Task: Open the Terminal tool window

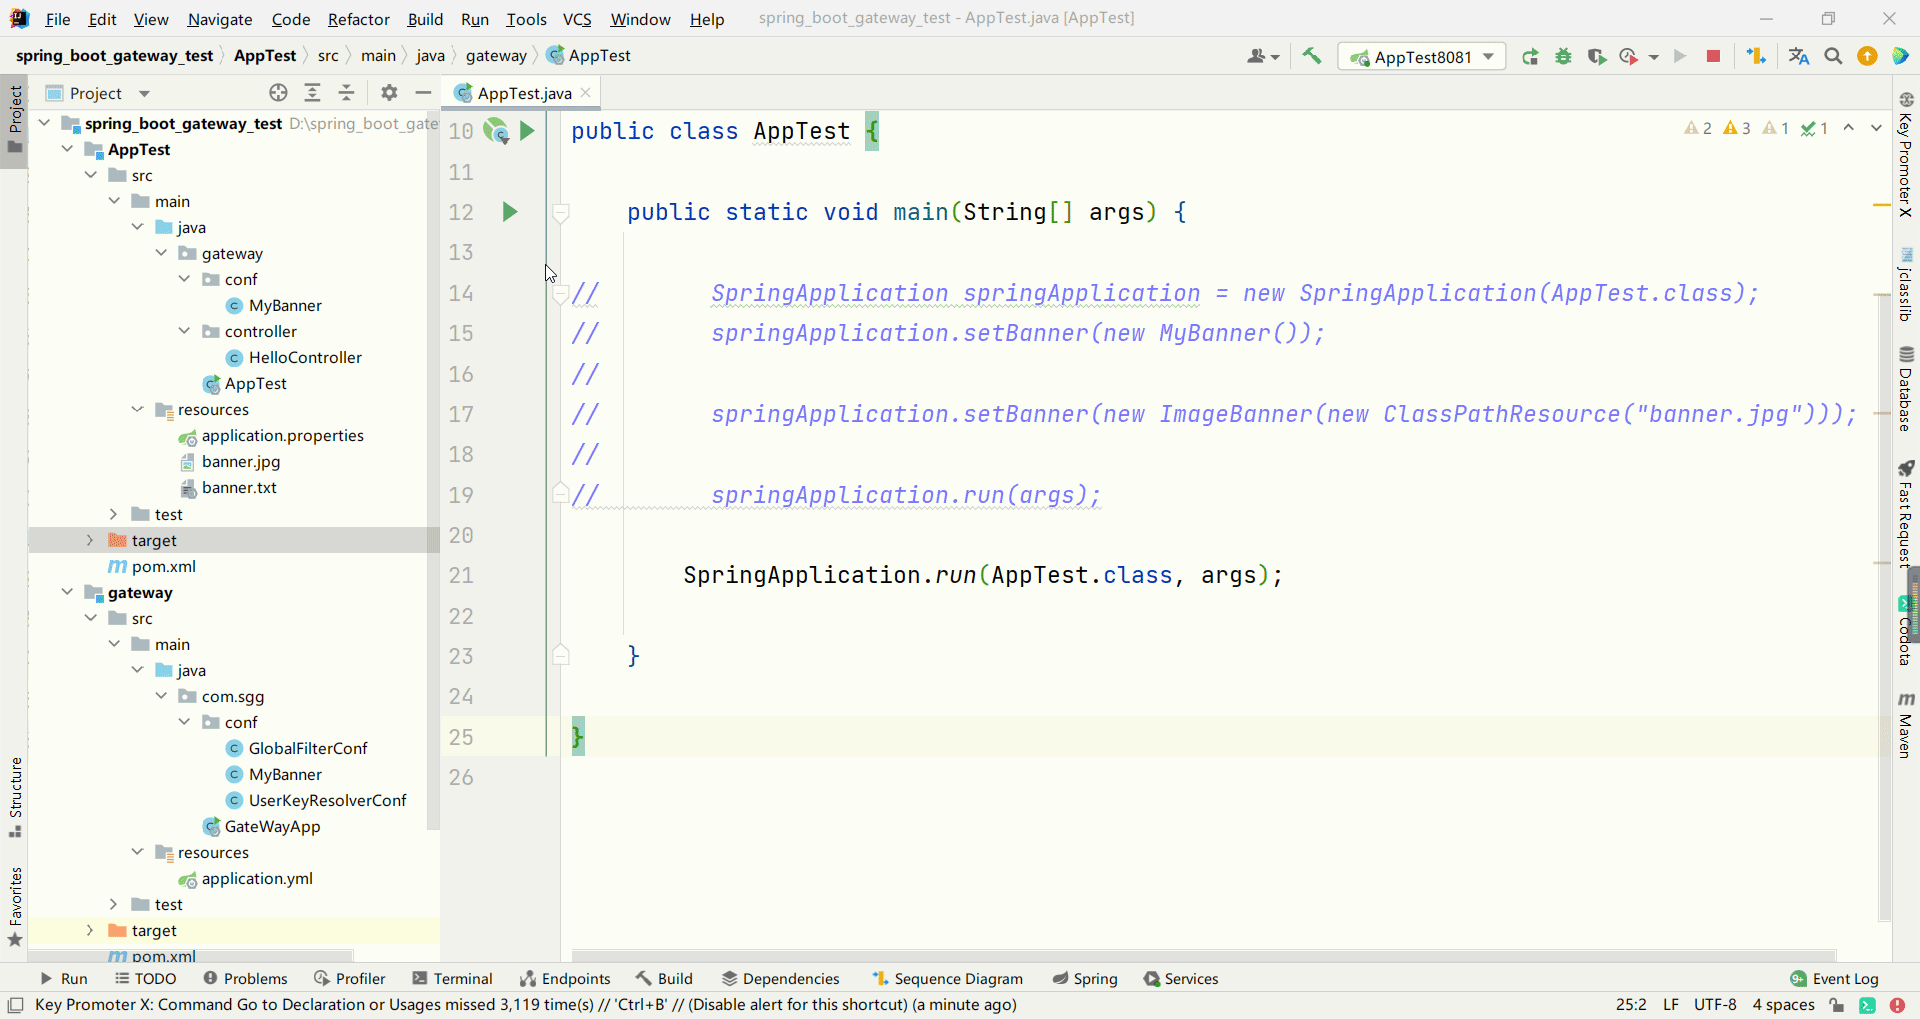Action: coord(451,979)
